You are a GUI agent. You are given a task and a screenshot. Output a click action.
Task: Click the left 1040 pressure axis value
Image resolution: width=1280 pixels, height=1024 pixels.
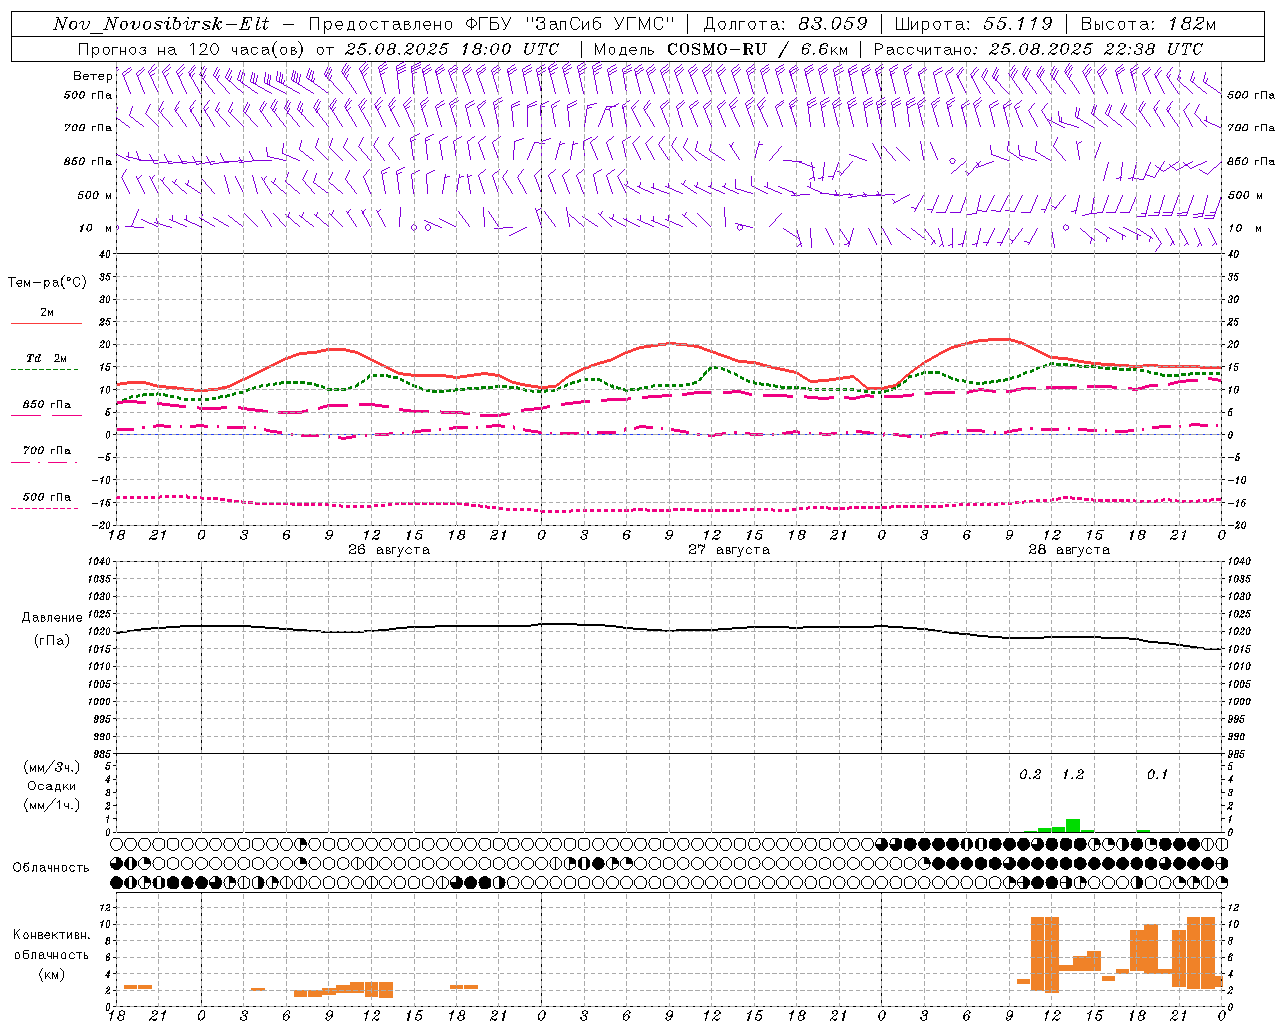click(101, 562)
